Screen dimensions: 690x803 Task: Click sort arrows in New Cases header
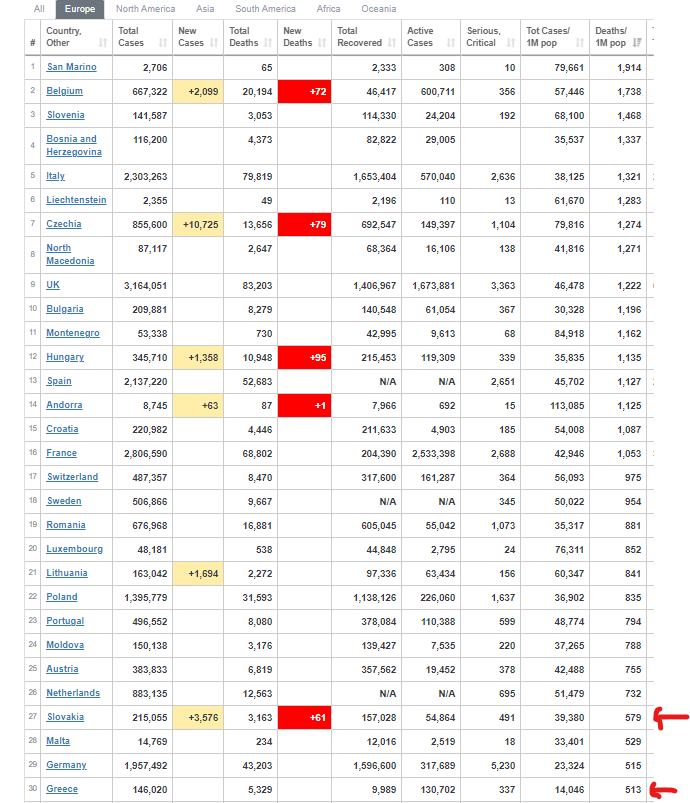pos(214,43)
